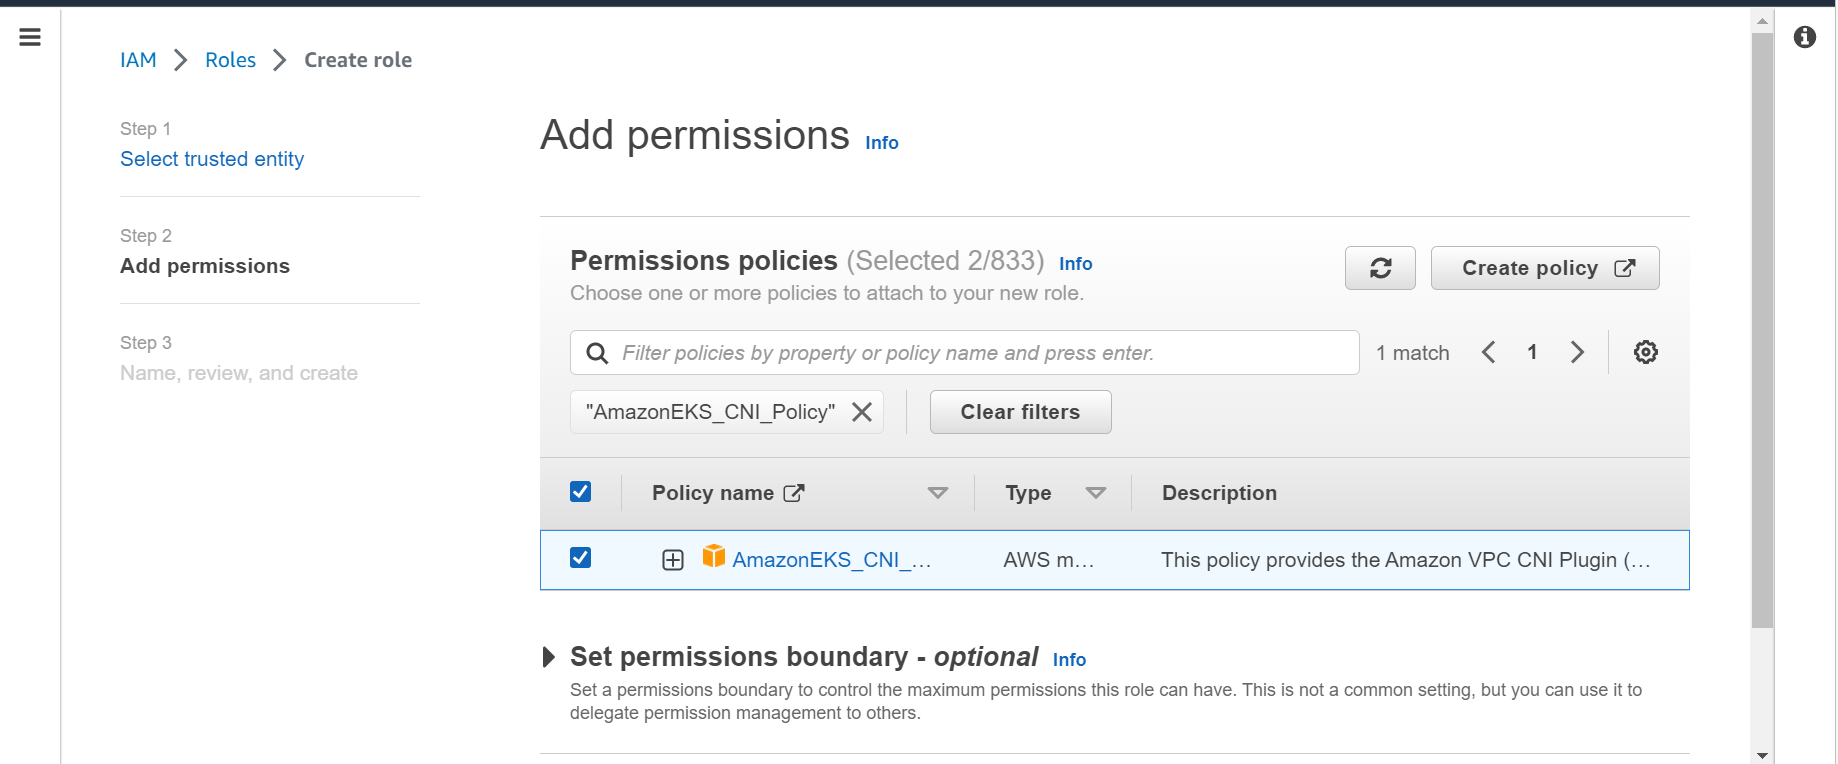Screen dimensions: 1838x764
Task: Open table preferences gear icon
Action: click(1646, 352)
